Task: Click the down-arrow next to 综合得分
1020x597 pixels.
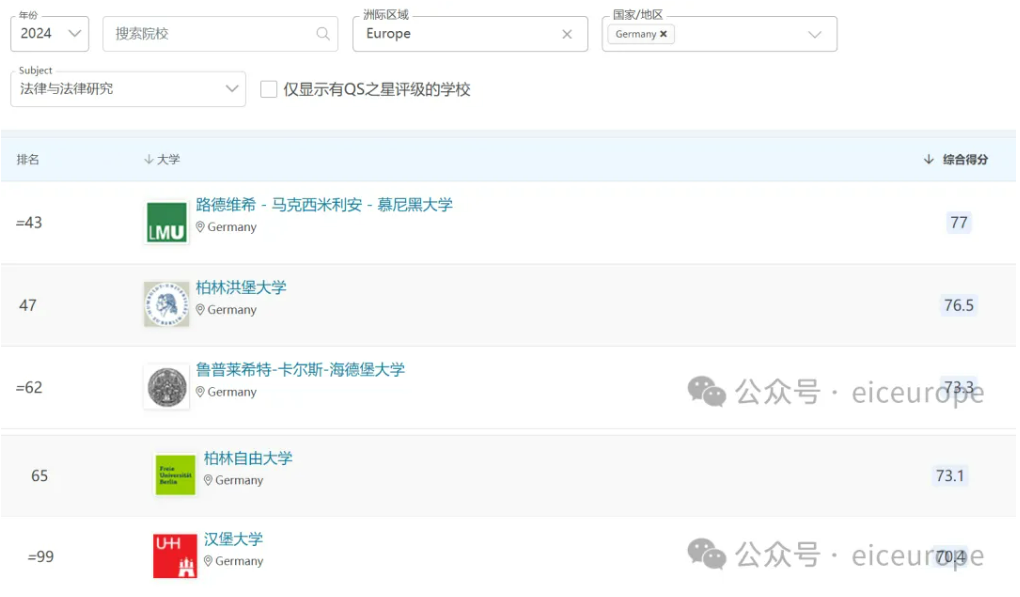Action: pos(929,159)
